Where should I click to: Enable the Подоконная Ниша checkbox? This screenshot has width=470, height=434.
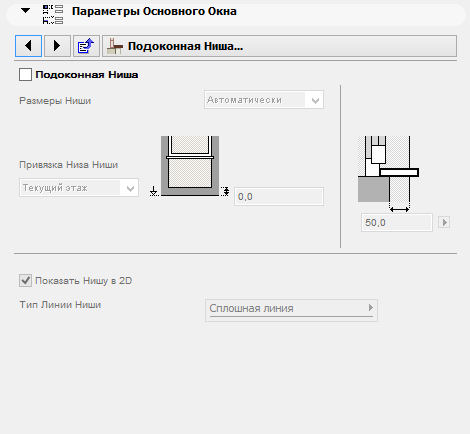click(25, 75)
